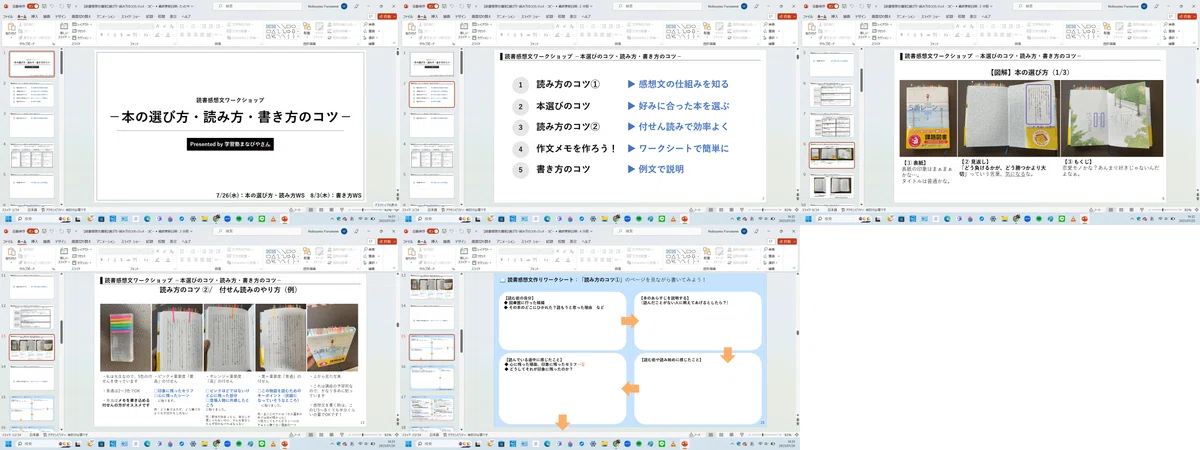Click New Slide icon in title-slide window
1200x450 pixels.
[x=63, y=28]
